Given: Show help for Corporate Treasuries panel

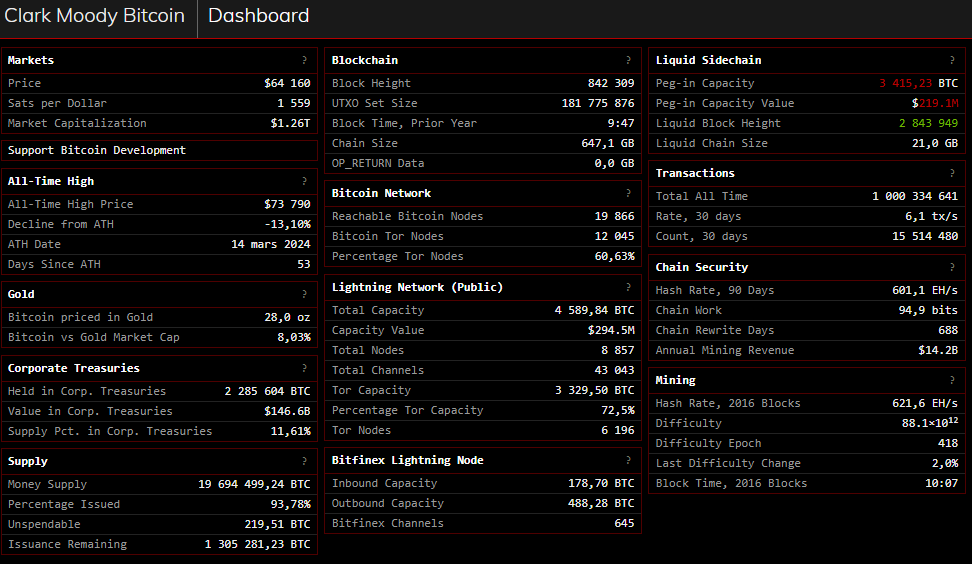Looking at the screenshot, I should click(304, 369).
